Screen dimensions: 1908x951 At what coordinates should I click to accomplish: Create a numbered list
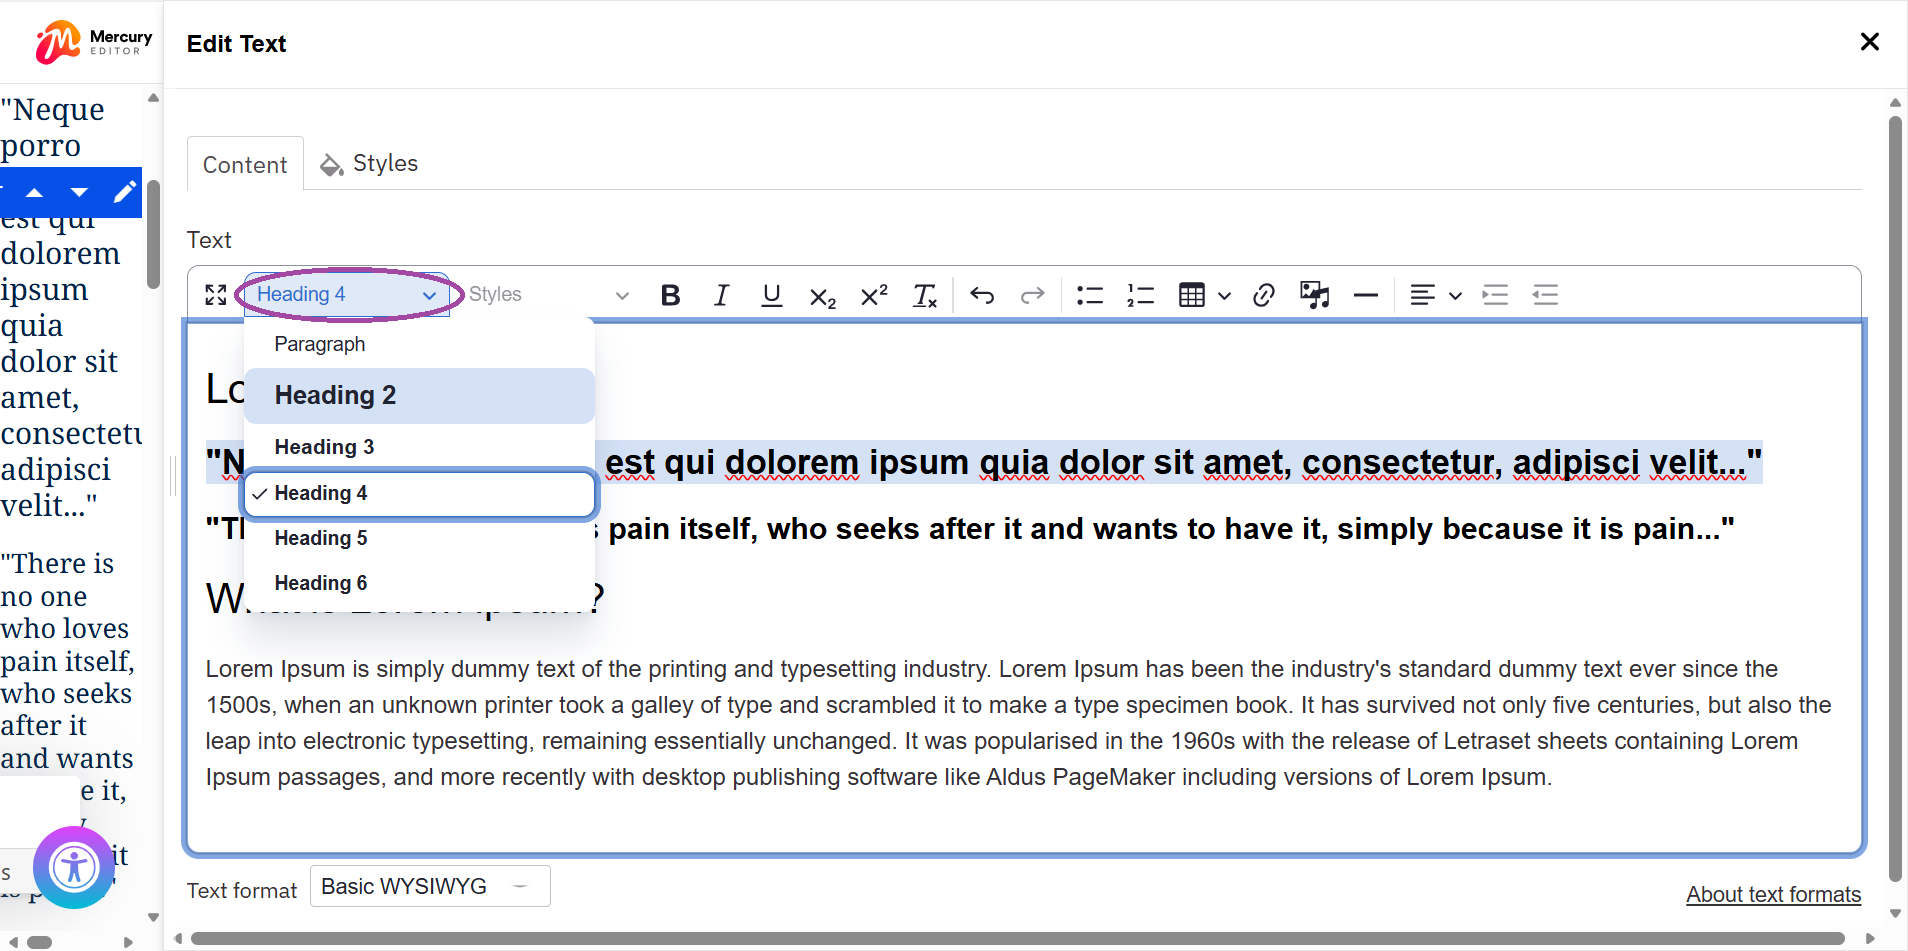(x=1139, y=294)
